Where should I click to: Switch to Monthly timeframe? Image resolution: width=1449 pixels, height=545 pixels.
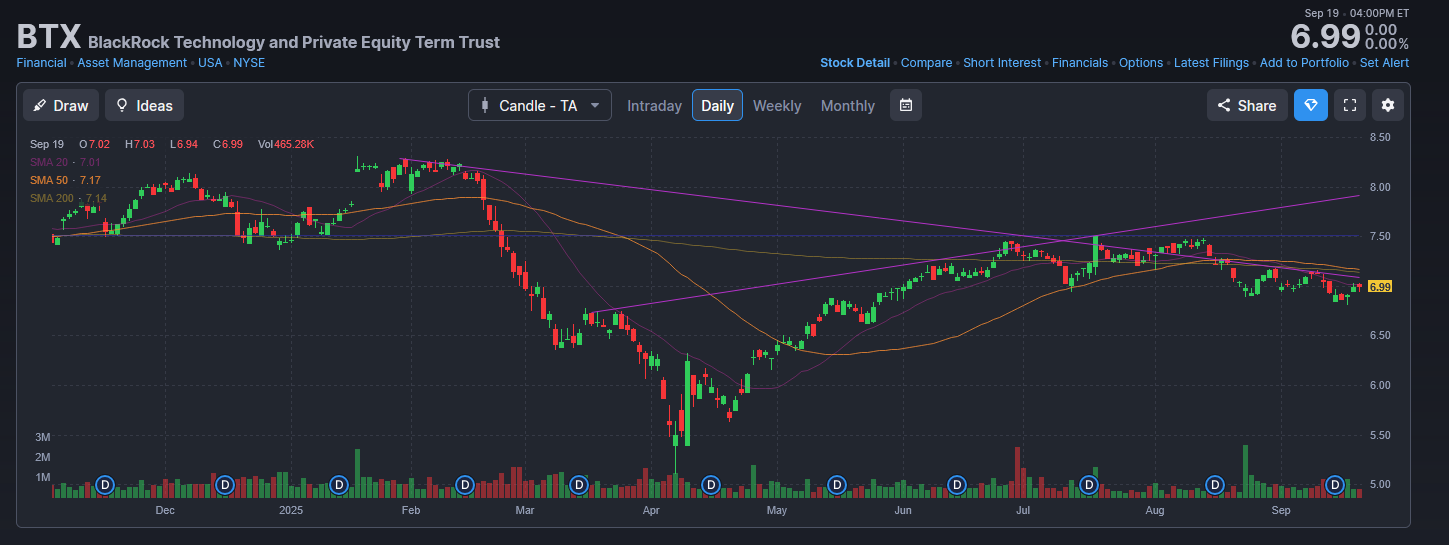847,105
